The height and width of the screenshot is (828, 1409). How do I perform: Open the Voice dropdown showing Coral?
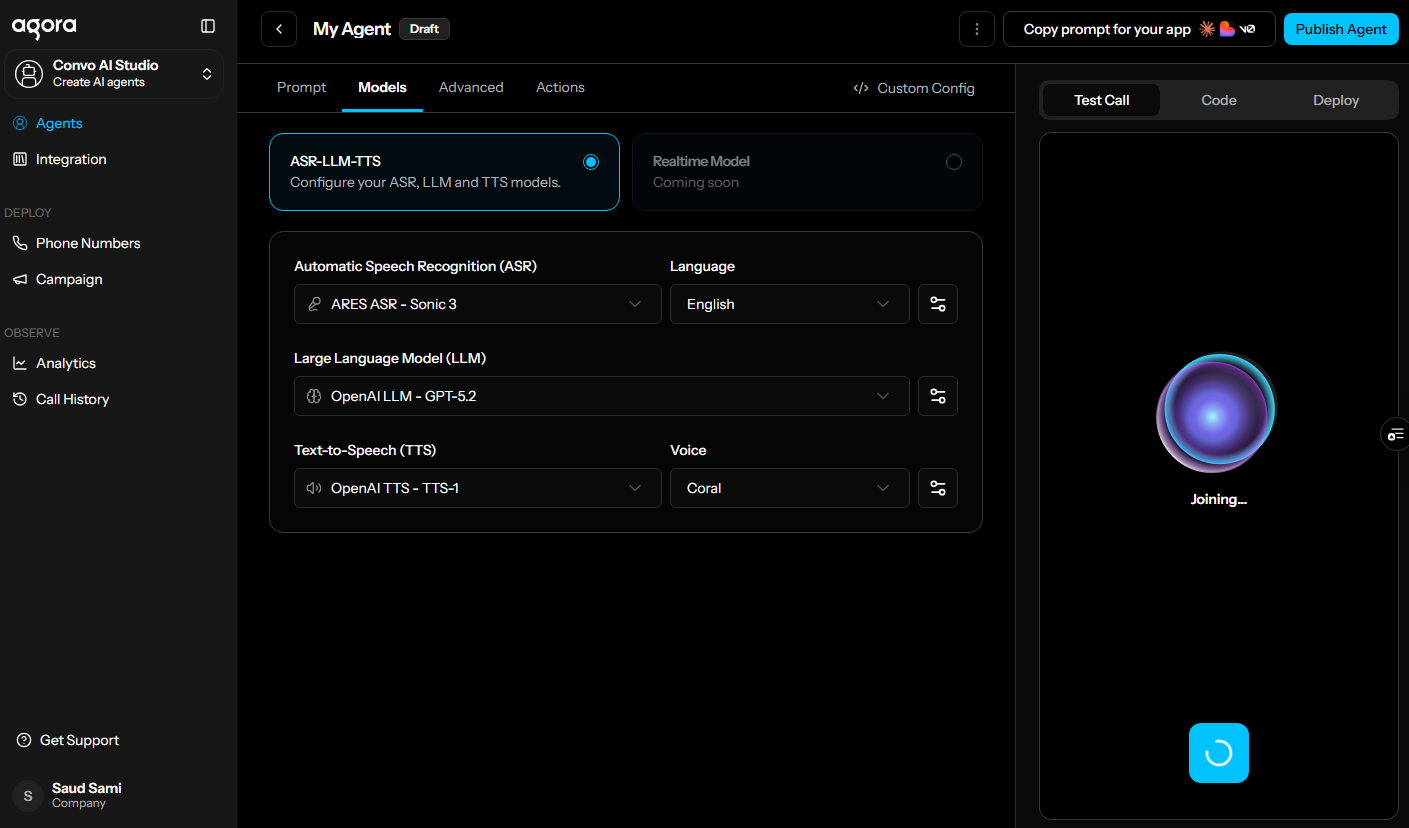(x=789, y=488)
